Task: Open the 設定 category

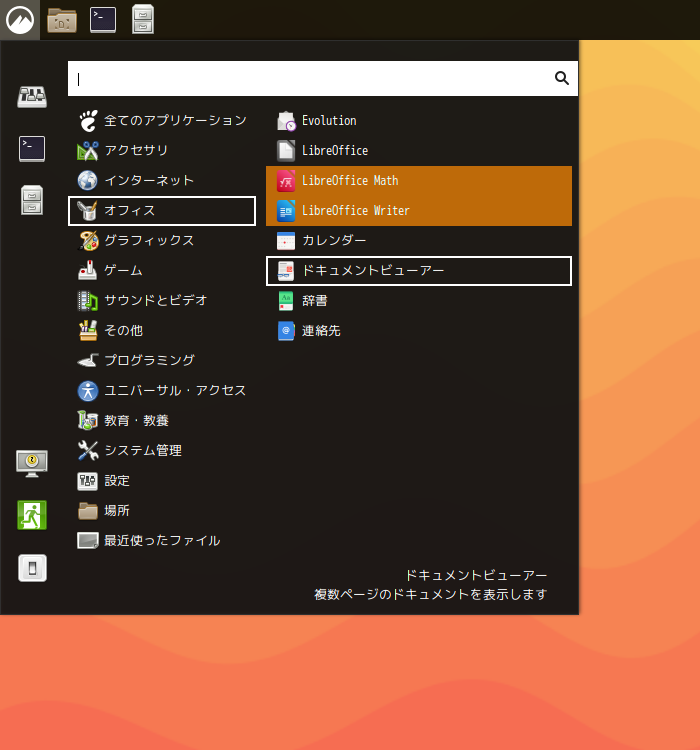Action: pos(162,481)
